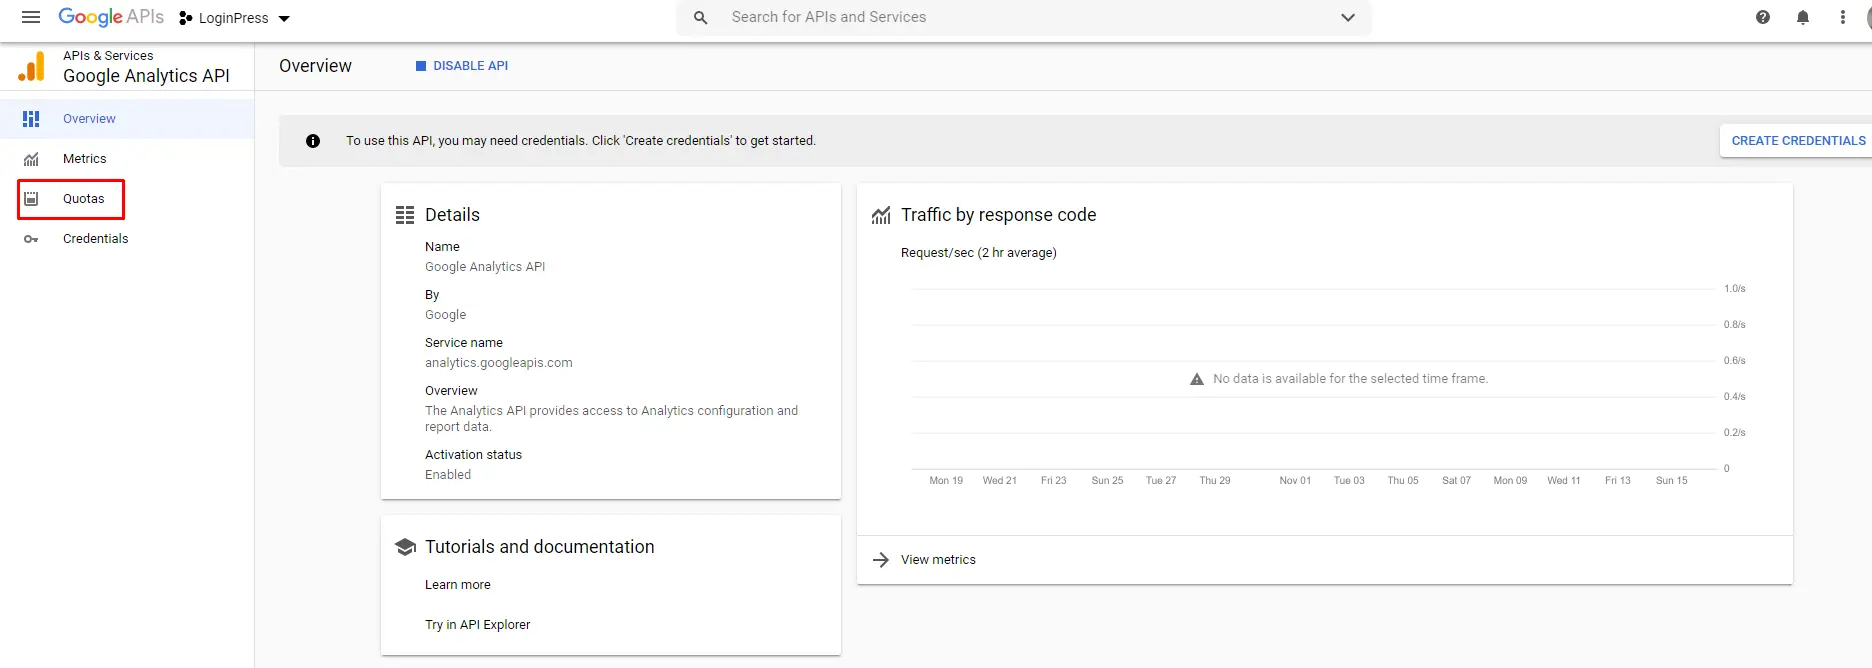The width and height of the screenshot is (1872, 668).
Task: Click the info icon in the credentials notice
Action: click(x=313, y=141)
